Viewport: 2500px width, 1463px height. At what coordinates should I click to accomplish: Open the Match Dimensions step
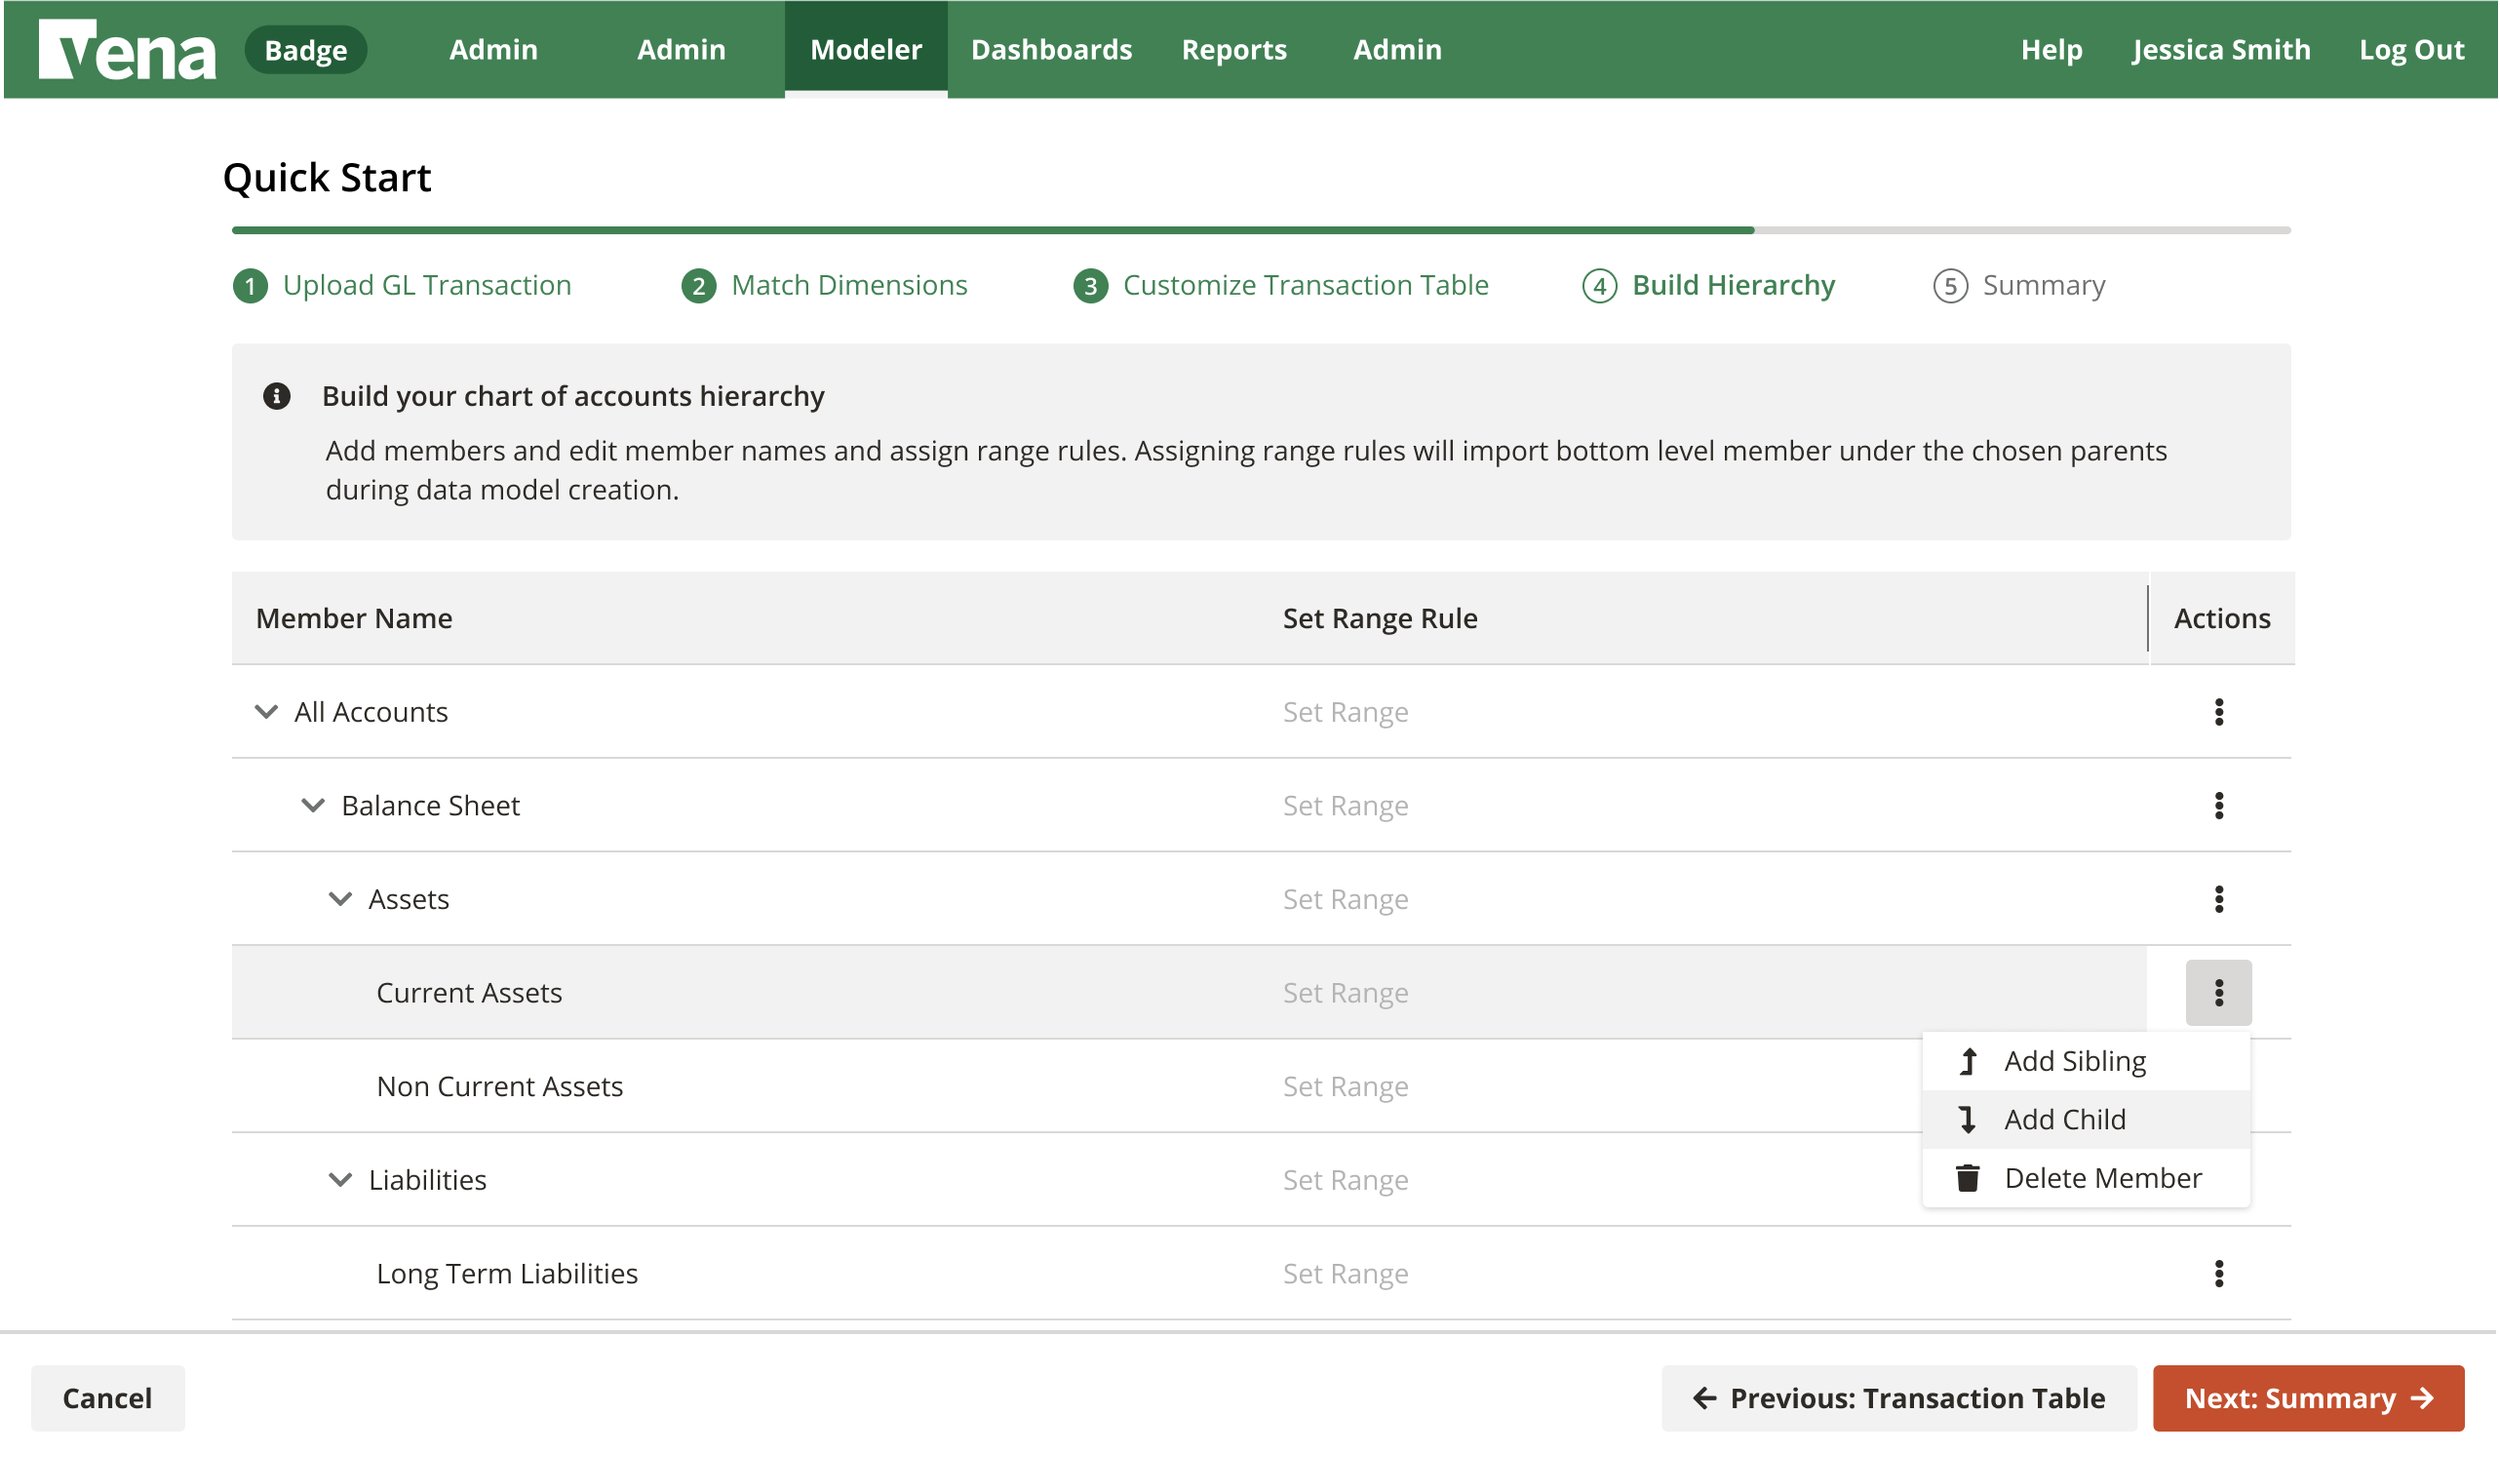[848, 284]
